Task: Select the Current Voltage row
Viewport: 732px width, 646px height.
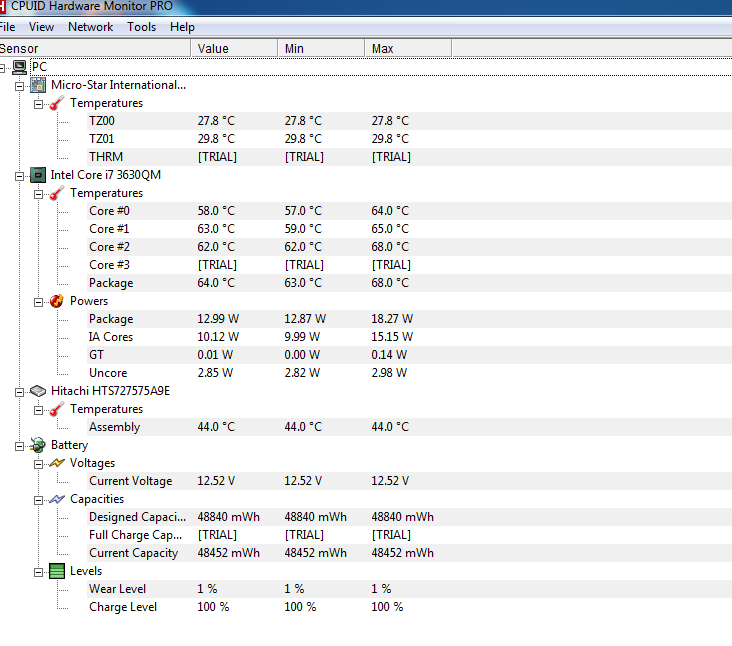Action: tap(409, 481)
